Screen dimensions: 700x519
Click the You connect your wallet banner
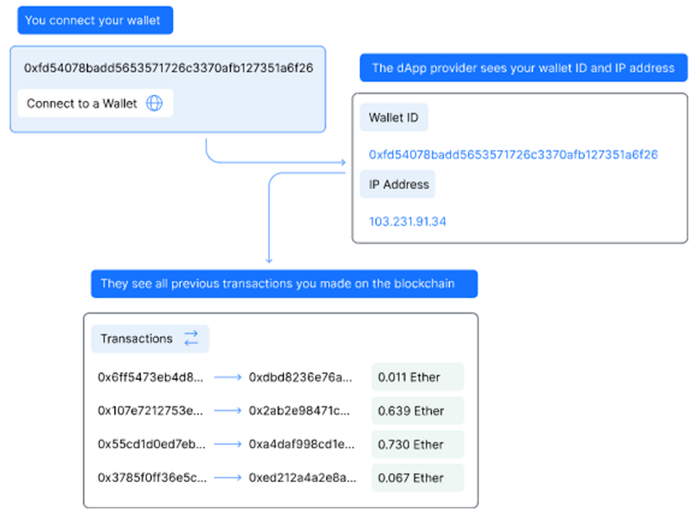tap(95, 20)
